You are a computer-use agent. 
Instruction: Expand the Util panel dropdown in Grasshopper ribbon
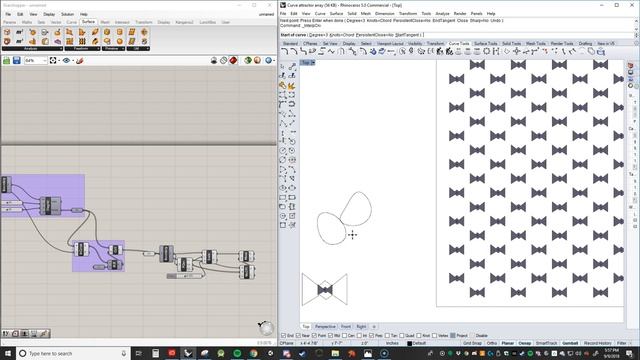[147, 49]
